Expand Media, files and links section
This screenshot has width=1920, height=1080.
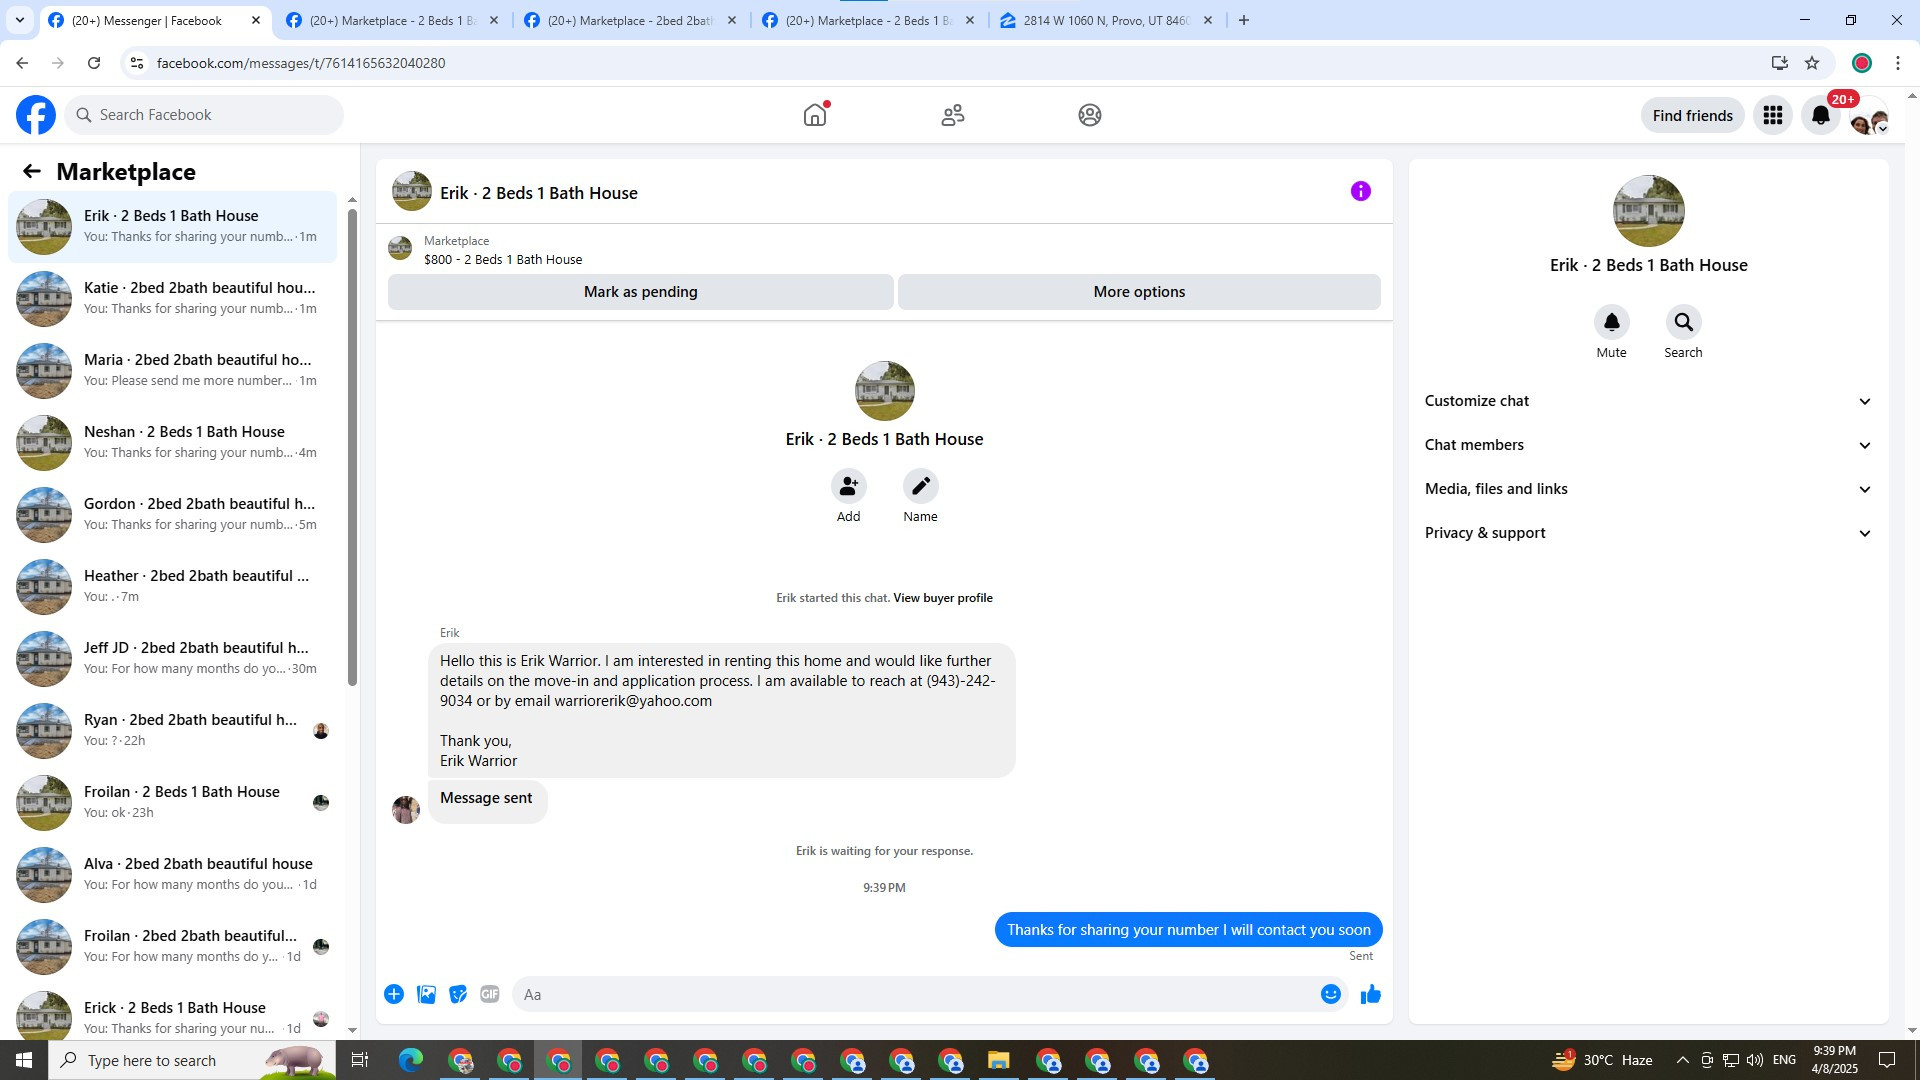1647,489
